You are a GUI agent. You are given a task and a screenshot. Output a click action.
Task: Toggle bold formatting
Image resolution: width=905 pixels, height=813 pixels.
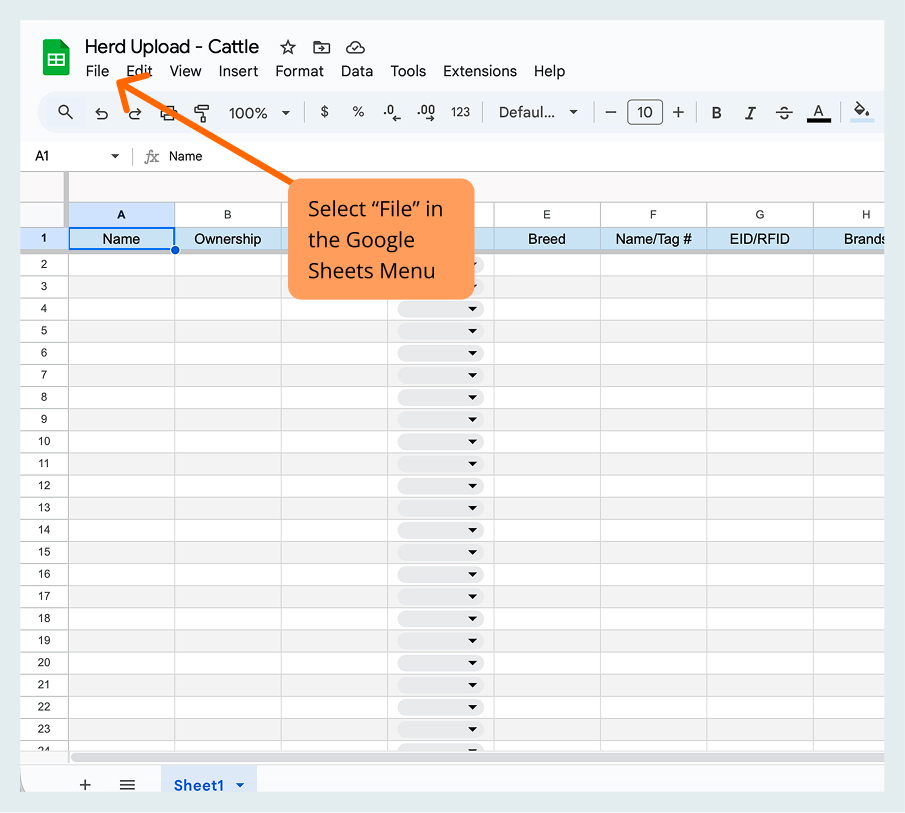click(716, 113)
